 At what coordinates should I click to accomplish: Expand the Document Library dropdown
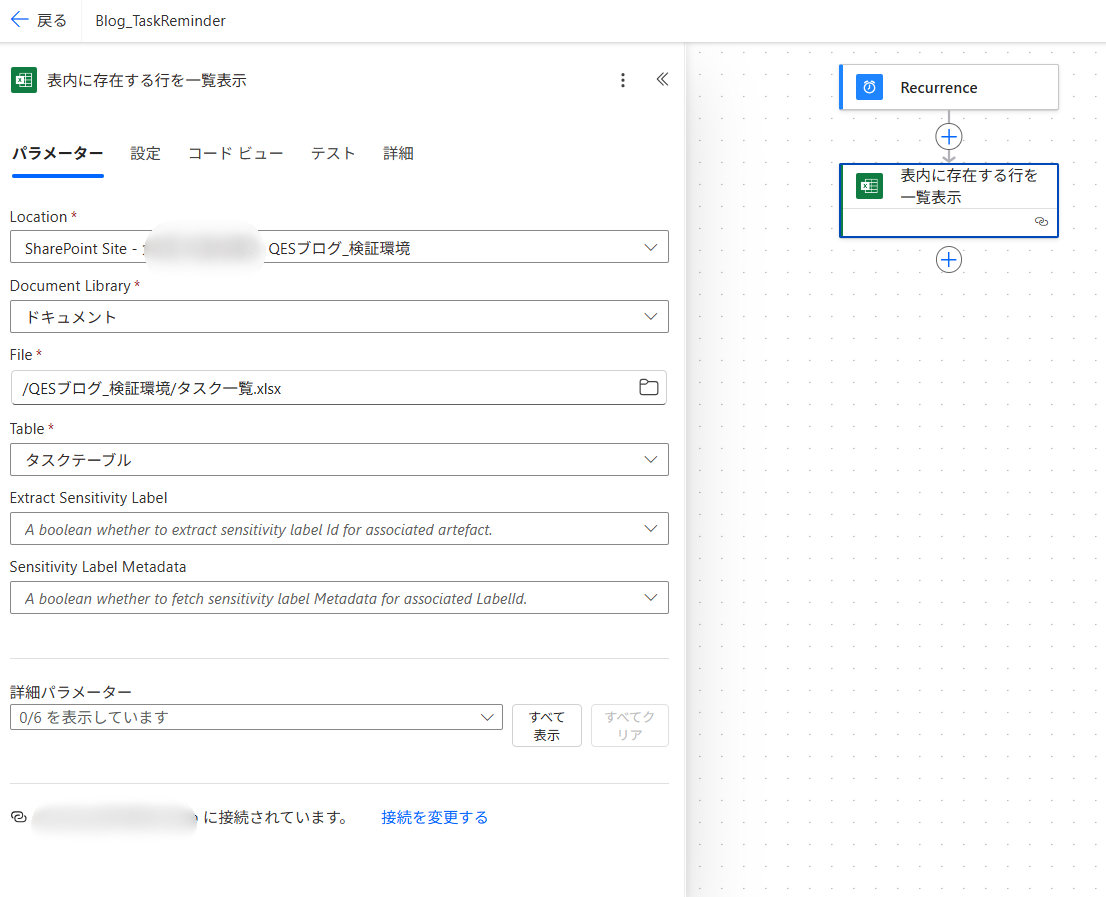point(651,317)
